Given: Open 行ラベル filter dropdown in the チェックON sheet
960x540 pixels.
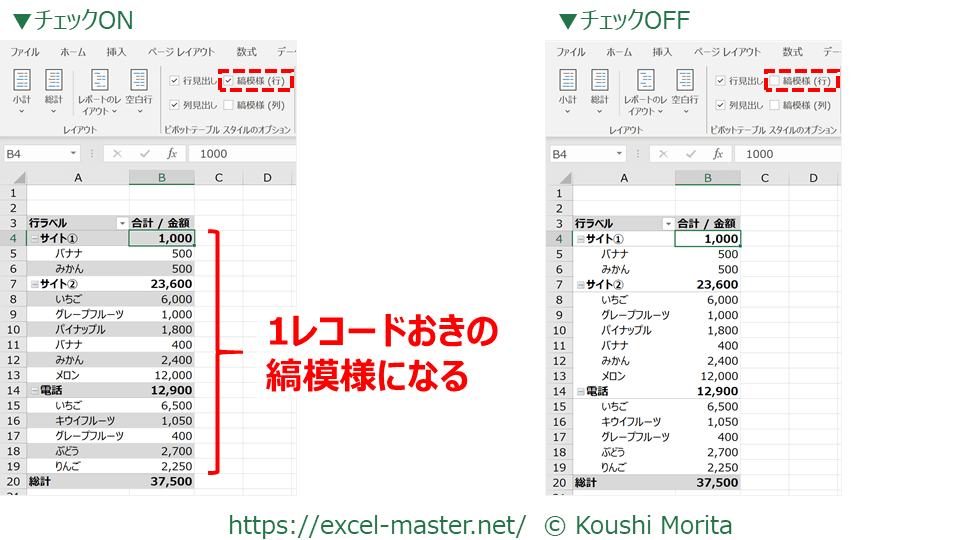Looking at the screenshot, I should tap(122, 224).
